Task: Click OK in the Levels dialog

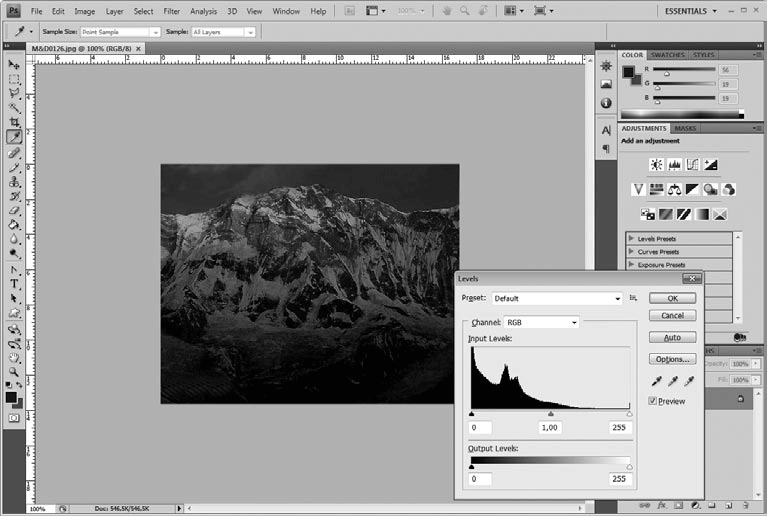Action: (672, 298)
